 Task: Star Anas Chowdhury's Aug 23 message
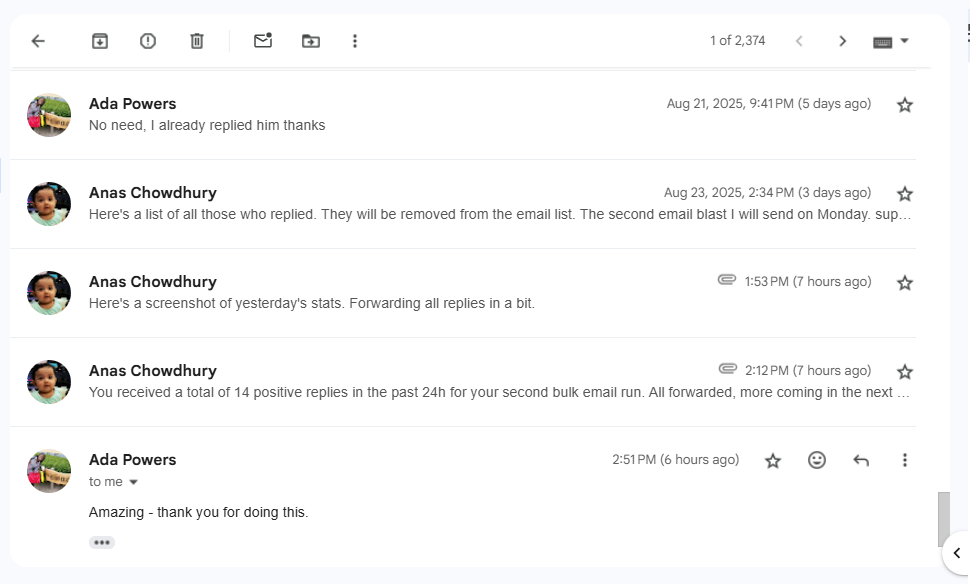905,194
